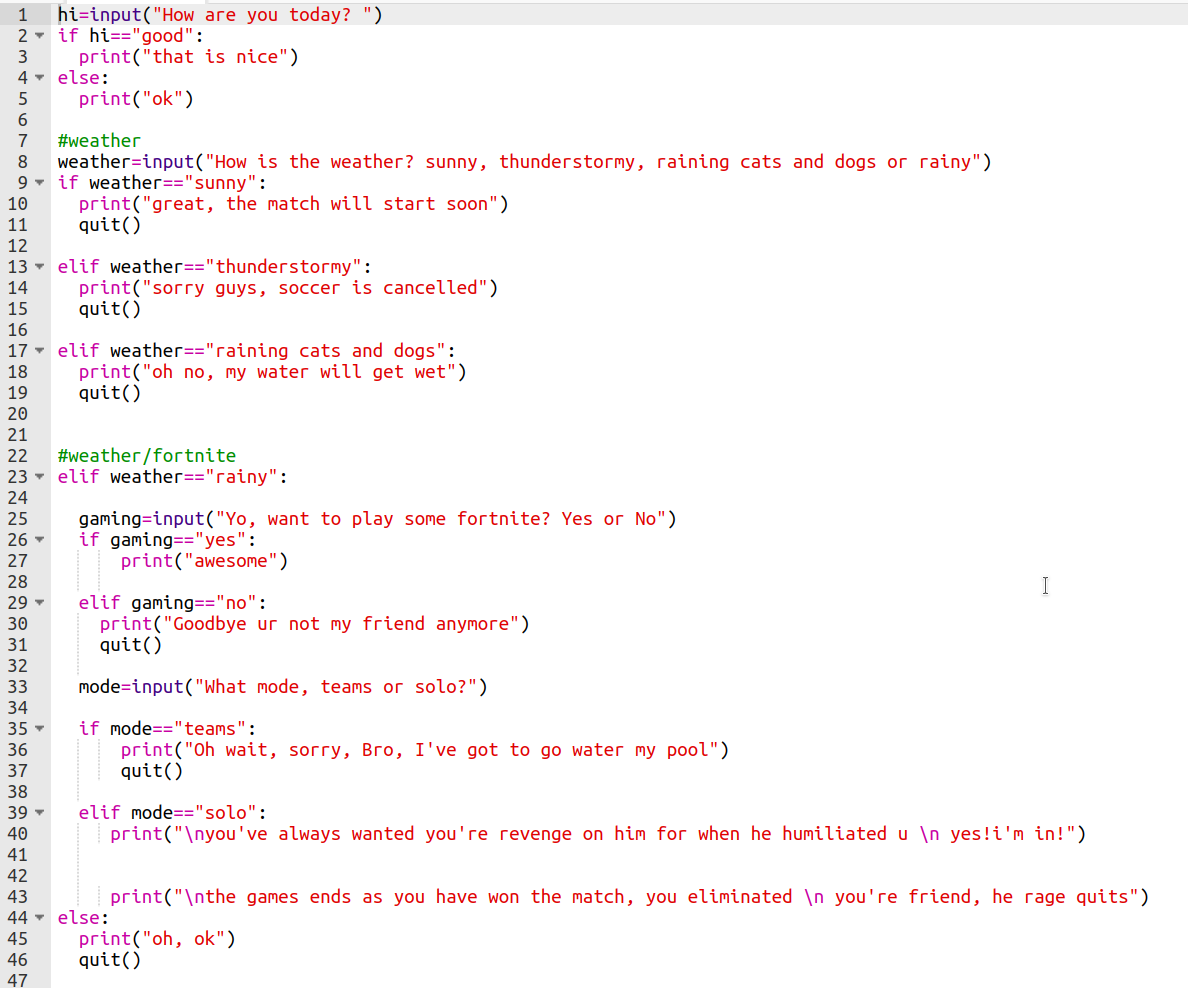Collapse the final else block on line 44

(x=39, y=918)
